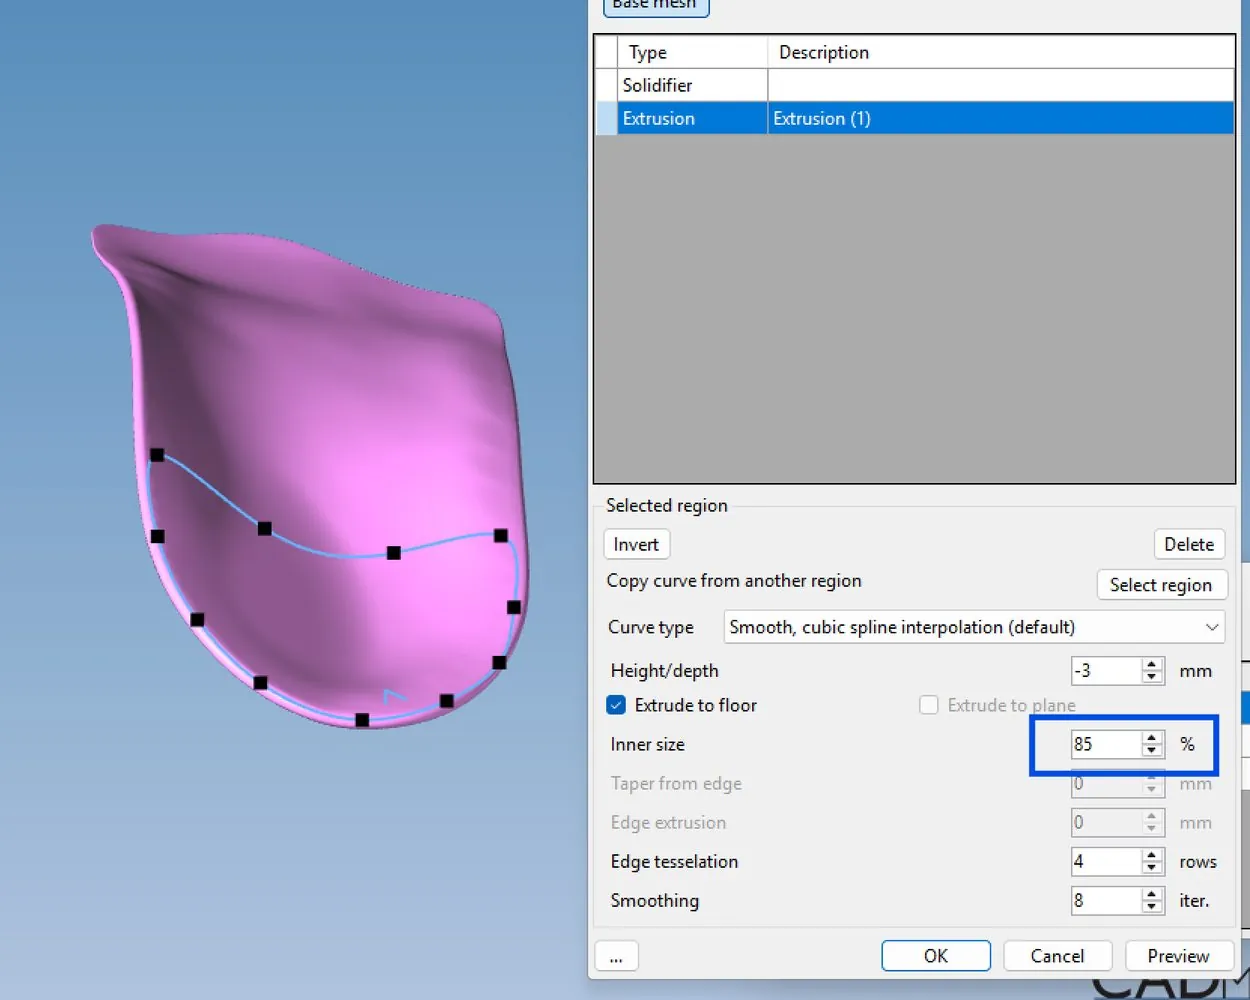
Task: Toggle the Extrude to plane checkbox
Action: pos(929,705)
